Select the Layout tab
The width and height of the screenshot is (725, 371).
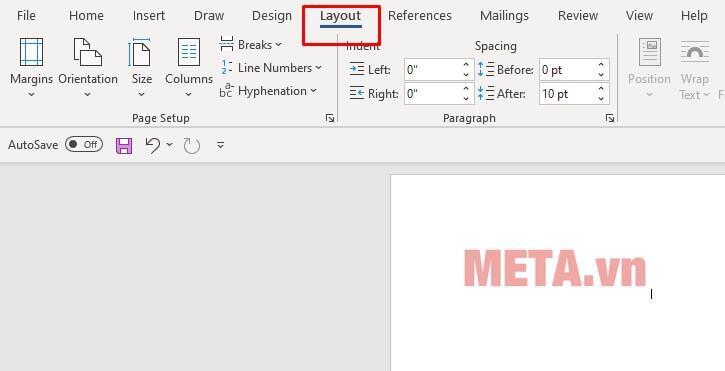pyautogui.click(x=341, y=17)
